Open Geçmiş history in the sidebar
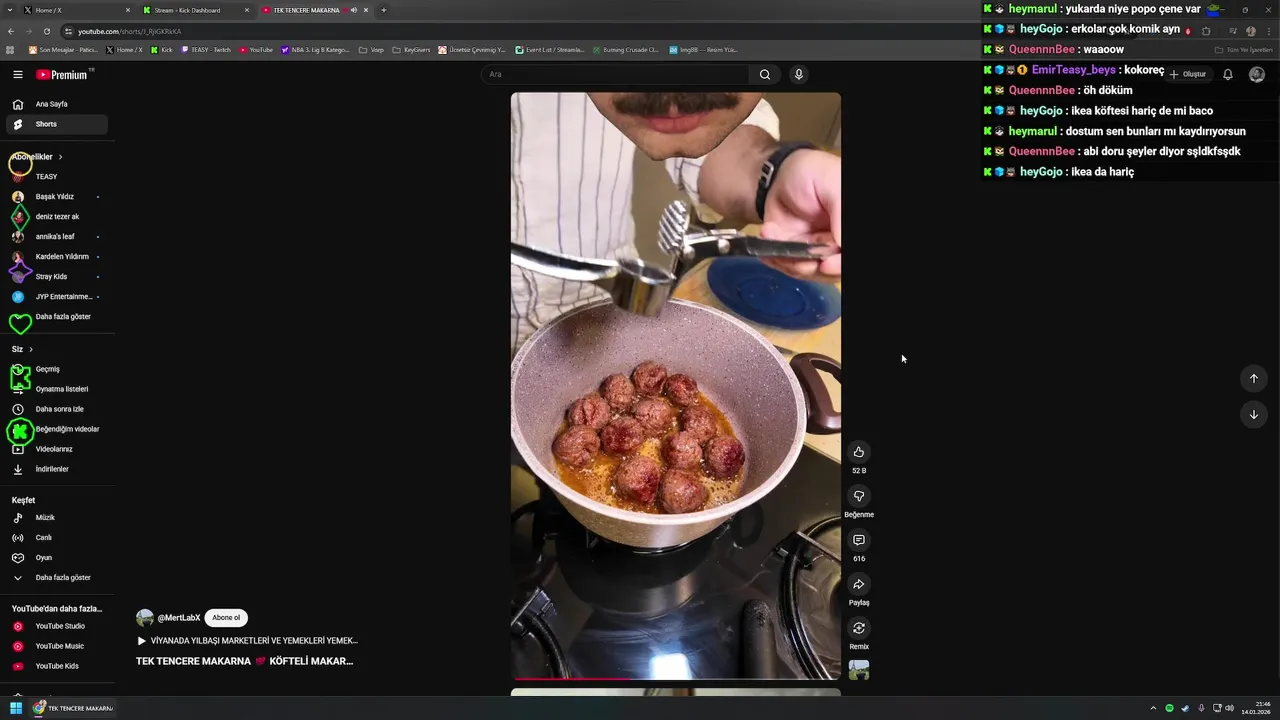This screenshot has width=1280, height=720. tap(57, 369)
